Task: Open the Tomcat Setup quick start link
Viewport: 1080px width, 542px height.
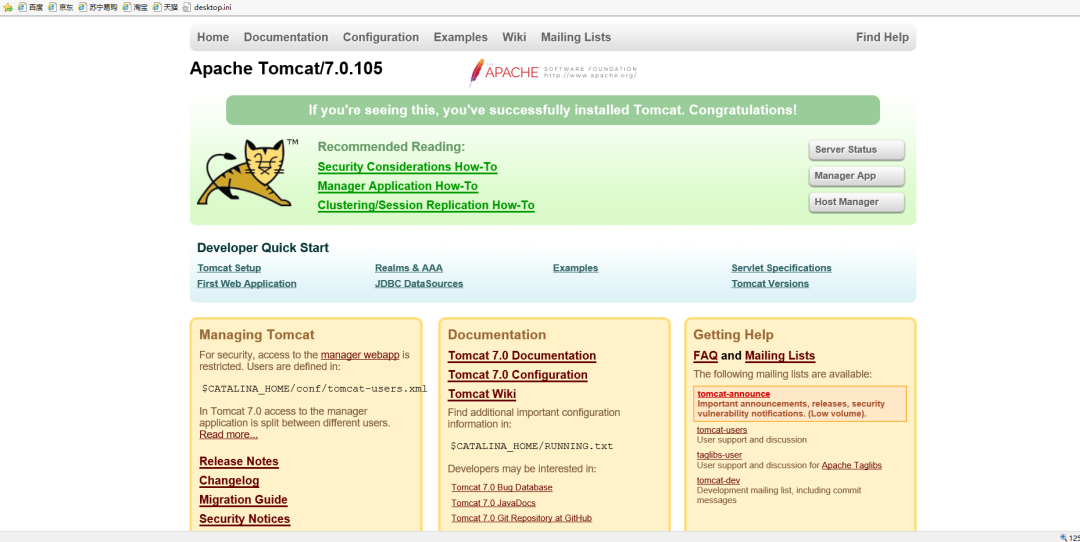Action: click(x=229, y=268)
